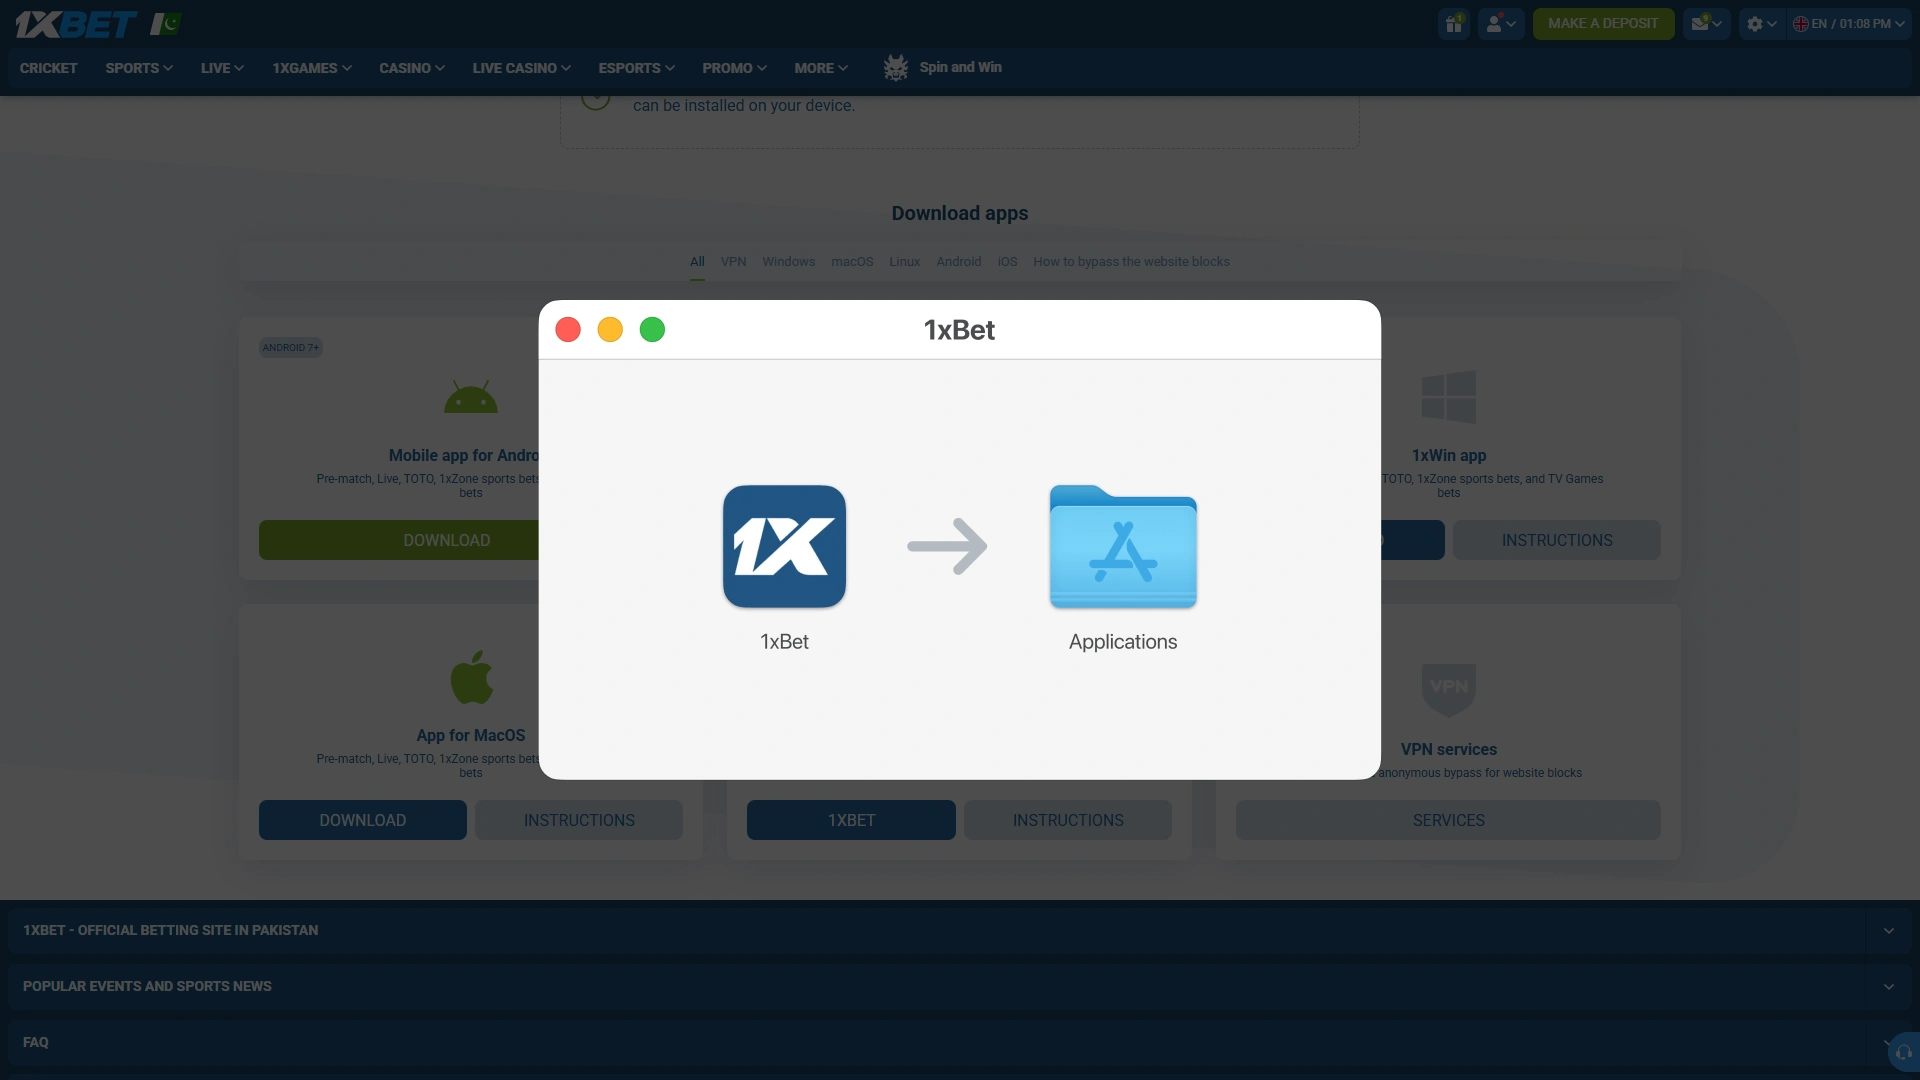Open the settings gear menu
The width and height of the screenshot is (1920, 1080).
click(x=1761, y=23)
